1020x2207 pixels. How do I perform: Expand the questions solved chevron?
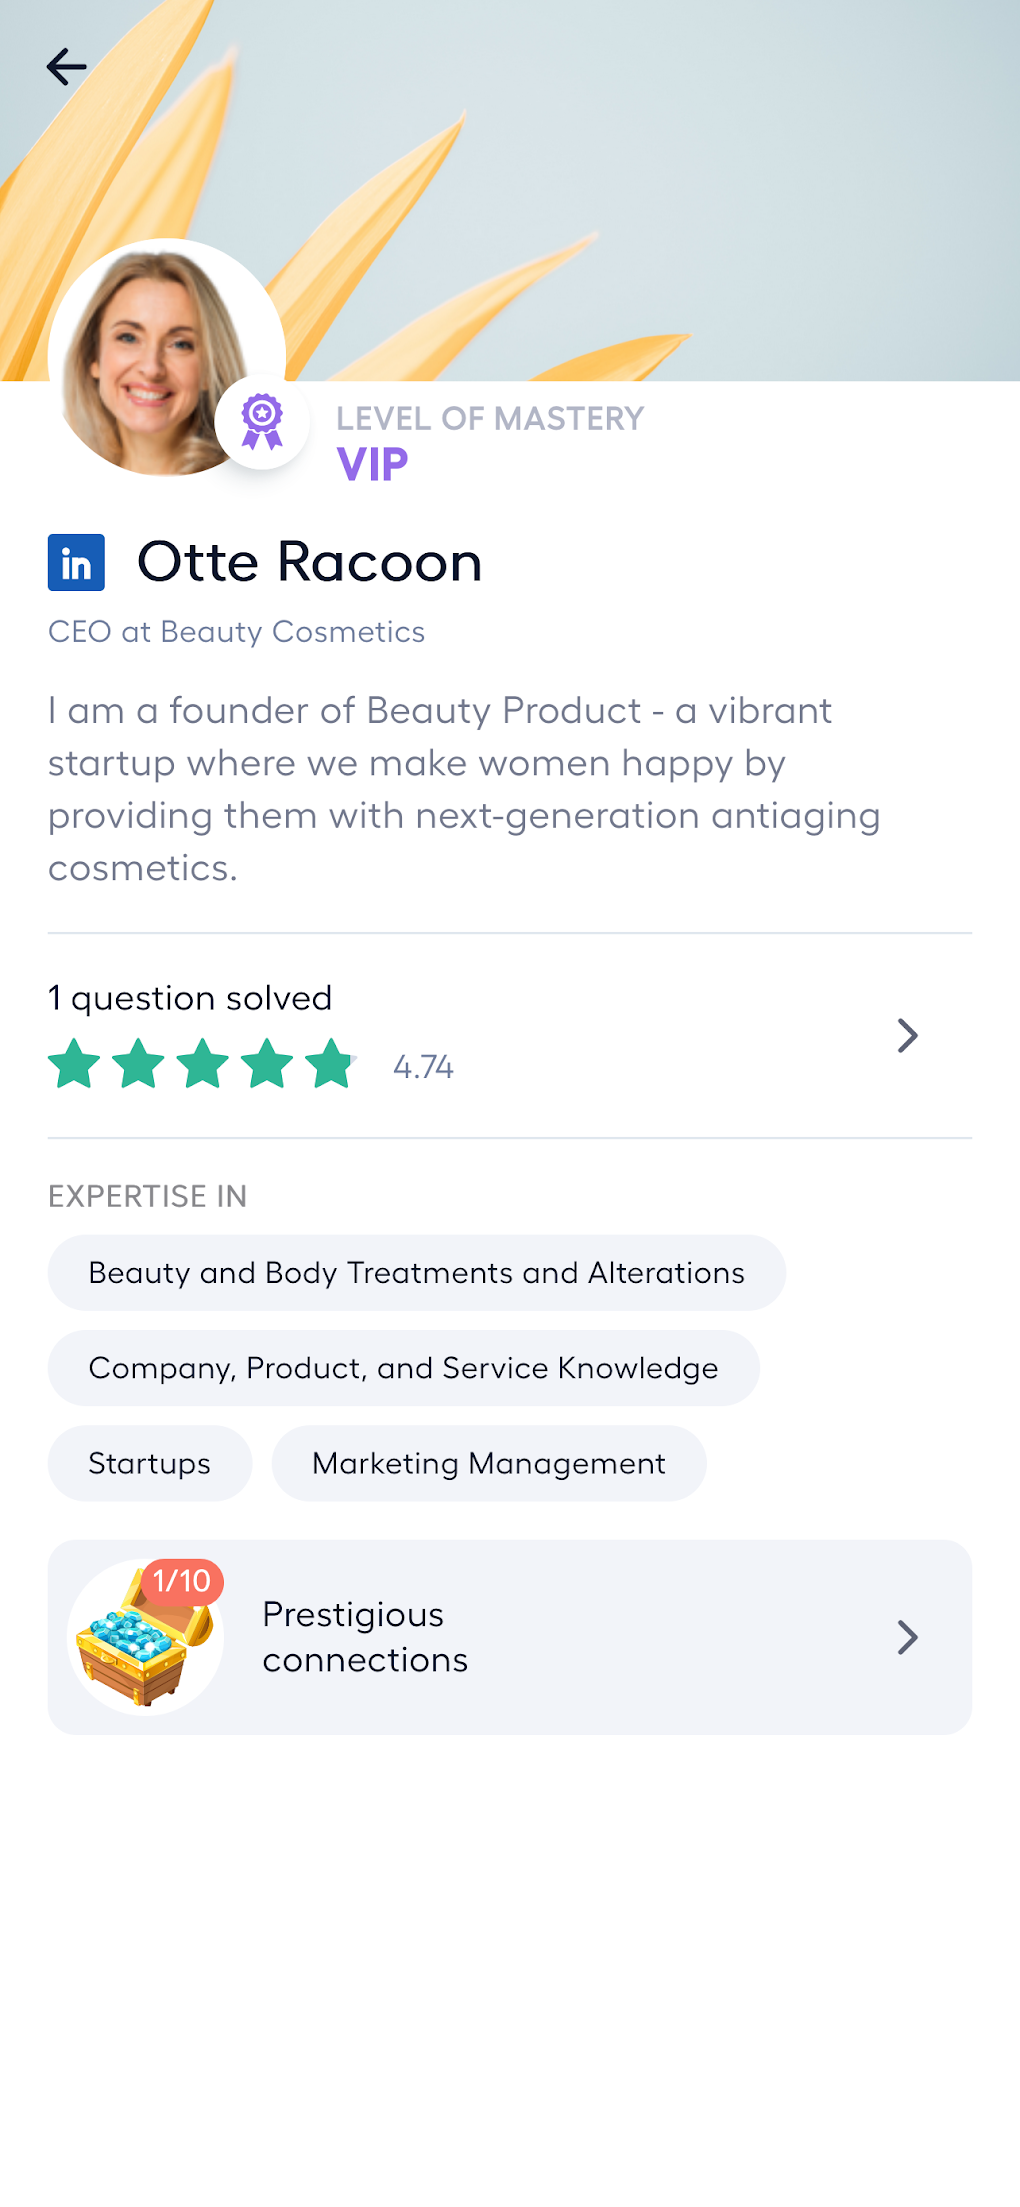pos(907,1036)
